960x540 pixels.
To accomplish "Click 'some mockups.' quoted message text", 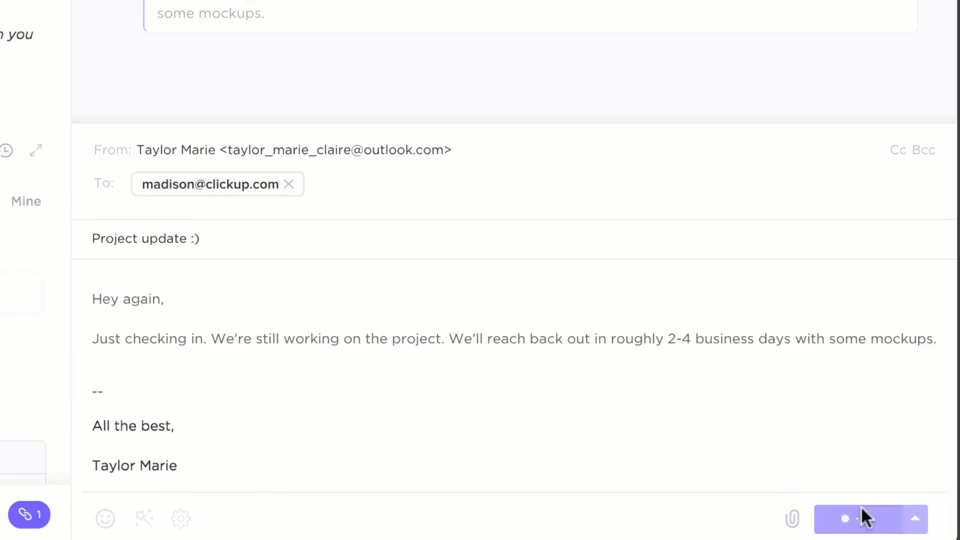I will pyautogui.click(x=211, y=13).
